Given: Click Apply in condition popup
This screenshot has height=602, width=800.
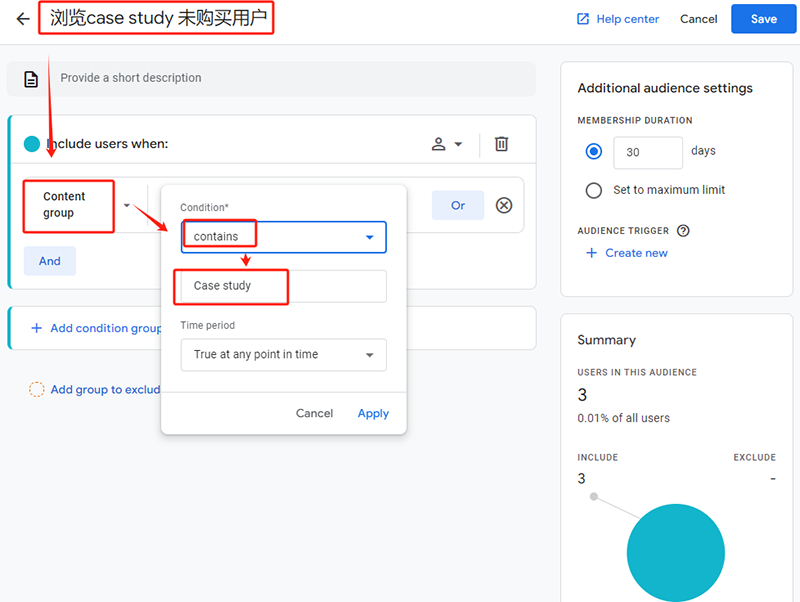Looking at the screenshot, I should tap(373, 413).
